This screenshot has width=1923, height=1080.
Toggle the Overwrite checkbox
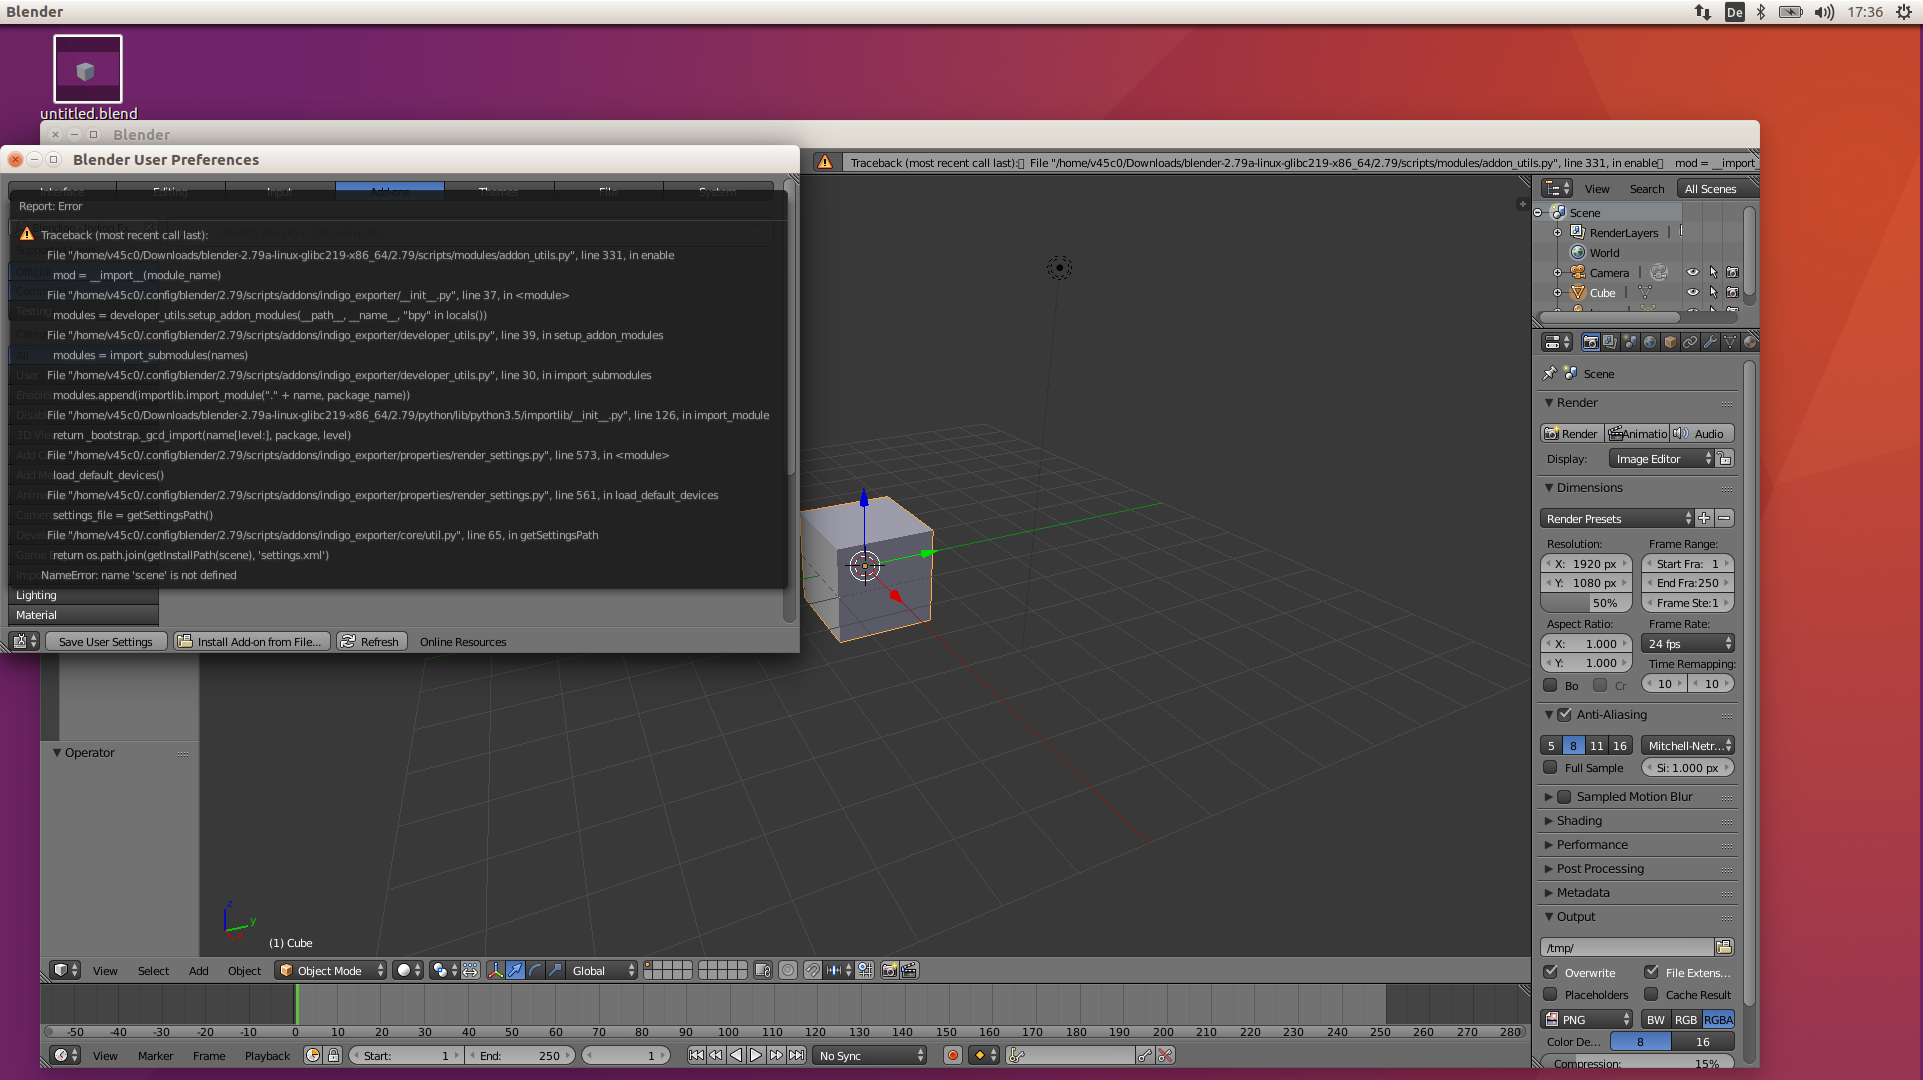(x=1550, y=972)
